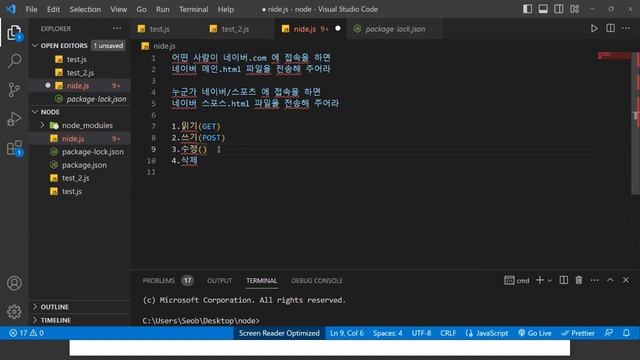Open the Terminal menu
The width and height of the screenshot is (640, 360).
(x=193, y=9)
